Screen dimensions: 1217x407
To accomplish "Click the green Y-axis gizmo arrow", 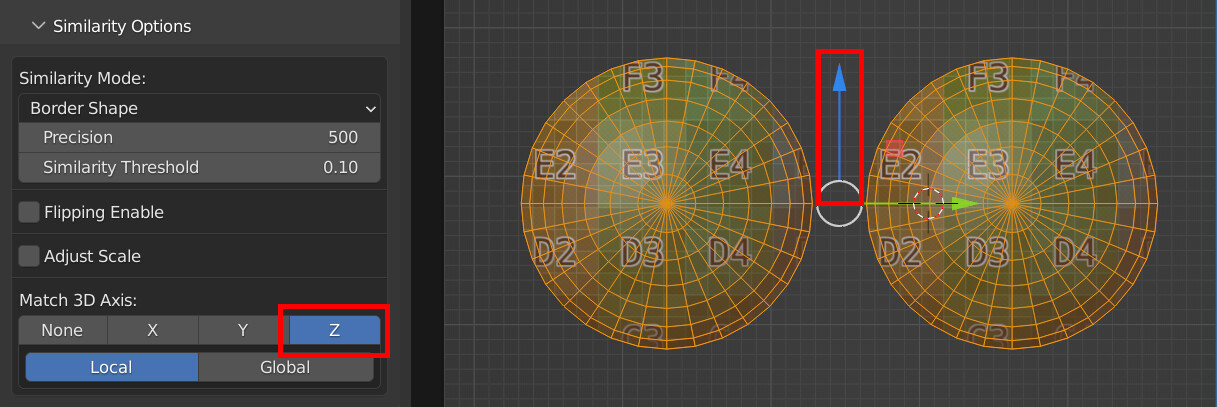I will (x=963, y=203).
